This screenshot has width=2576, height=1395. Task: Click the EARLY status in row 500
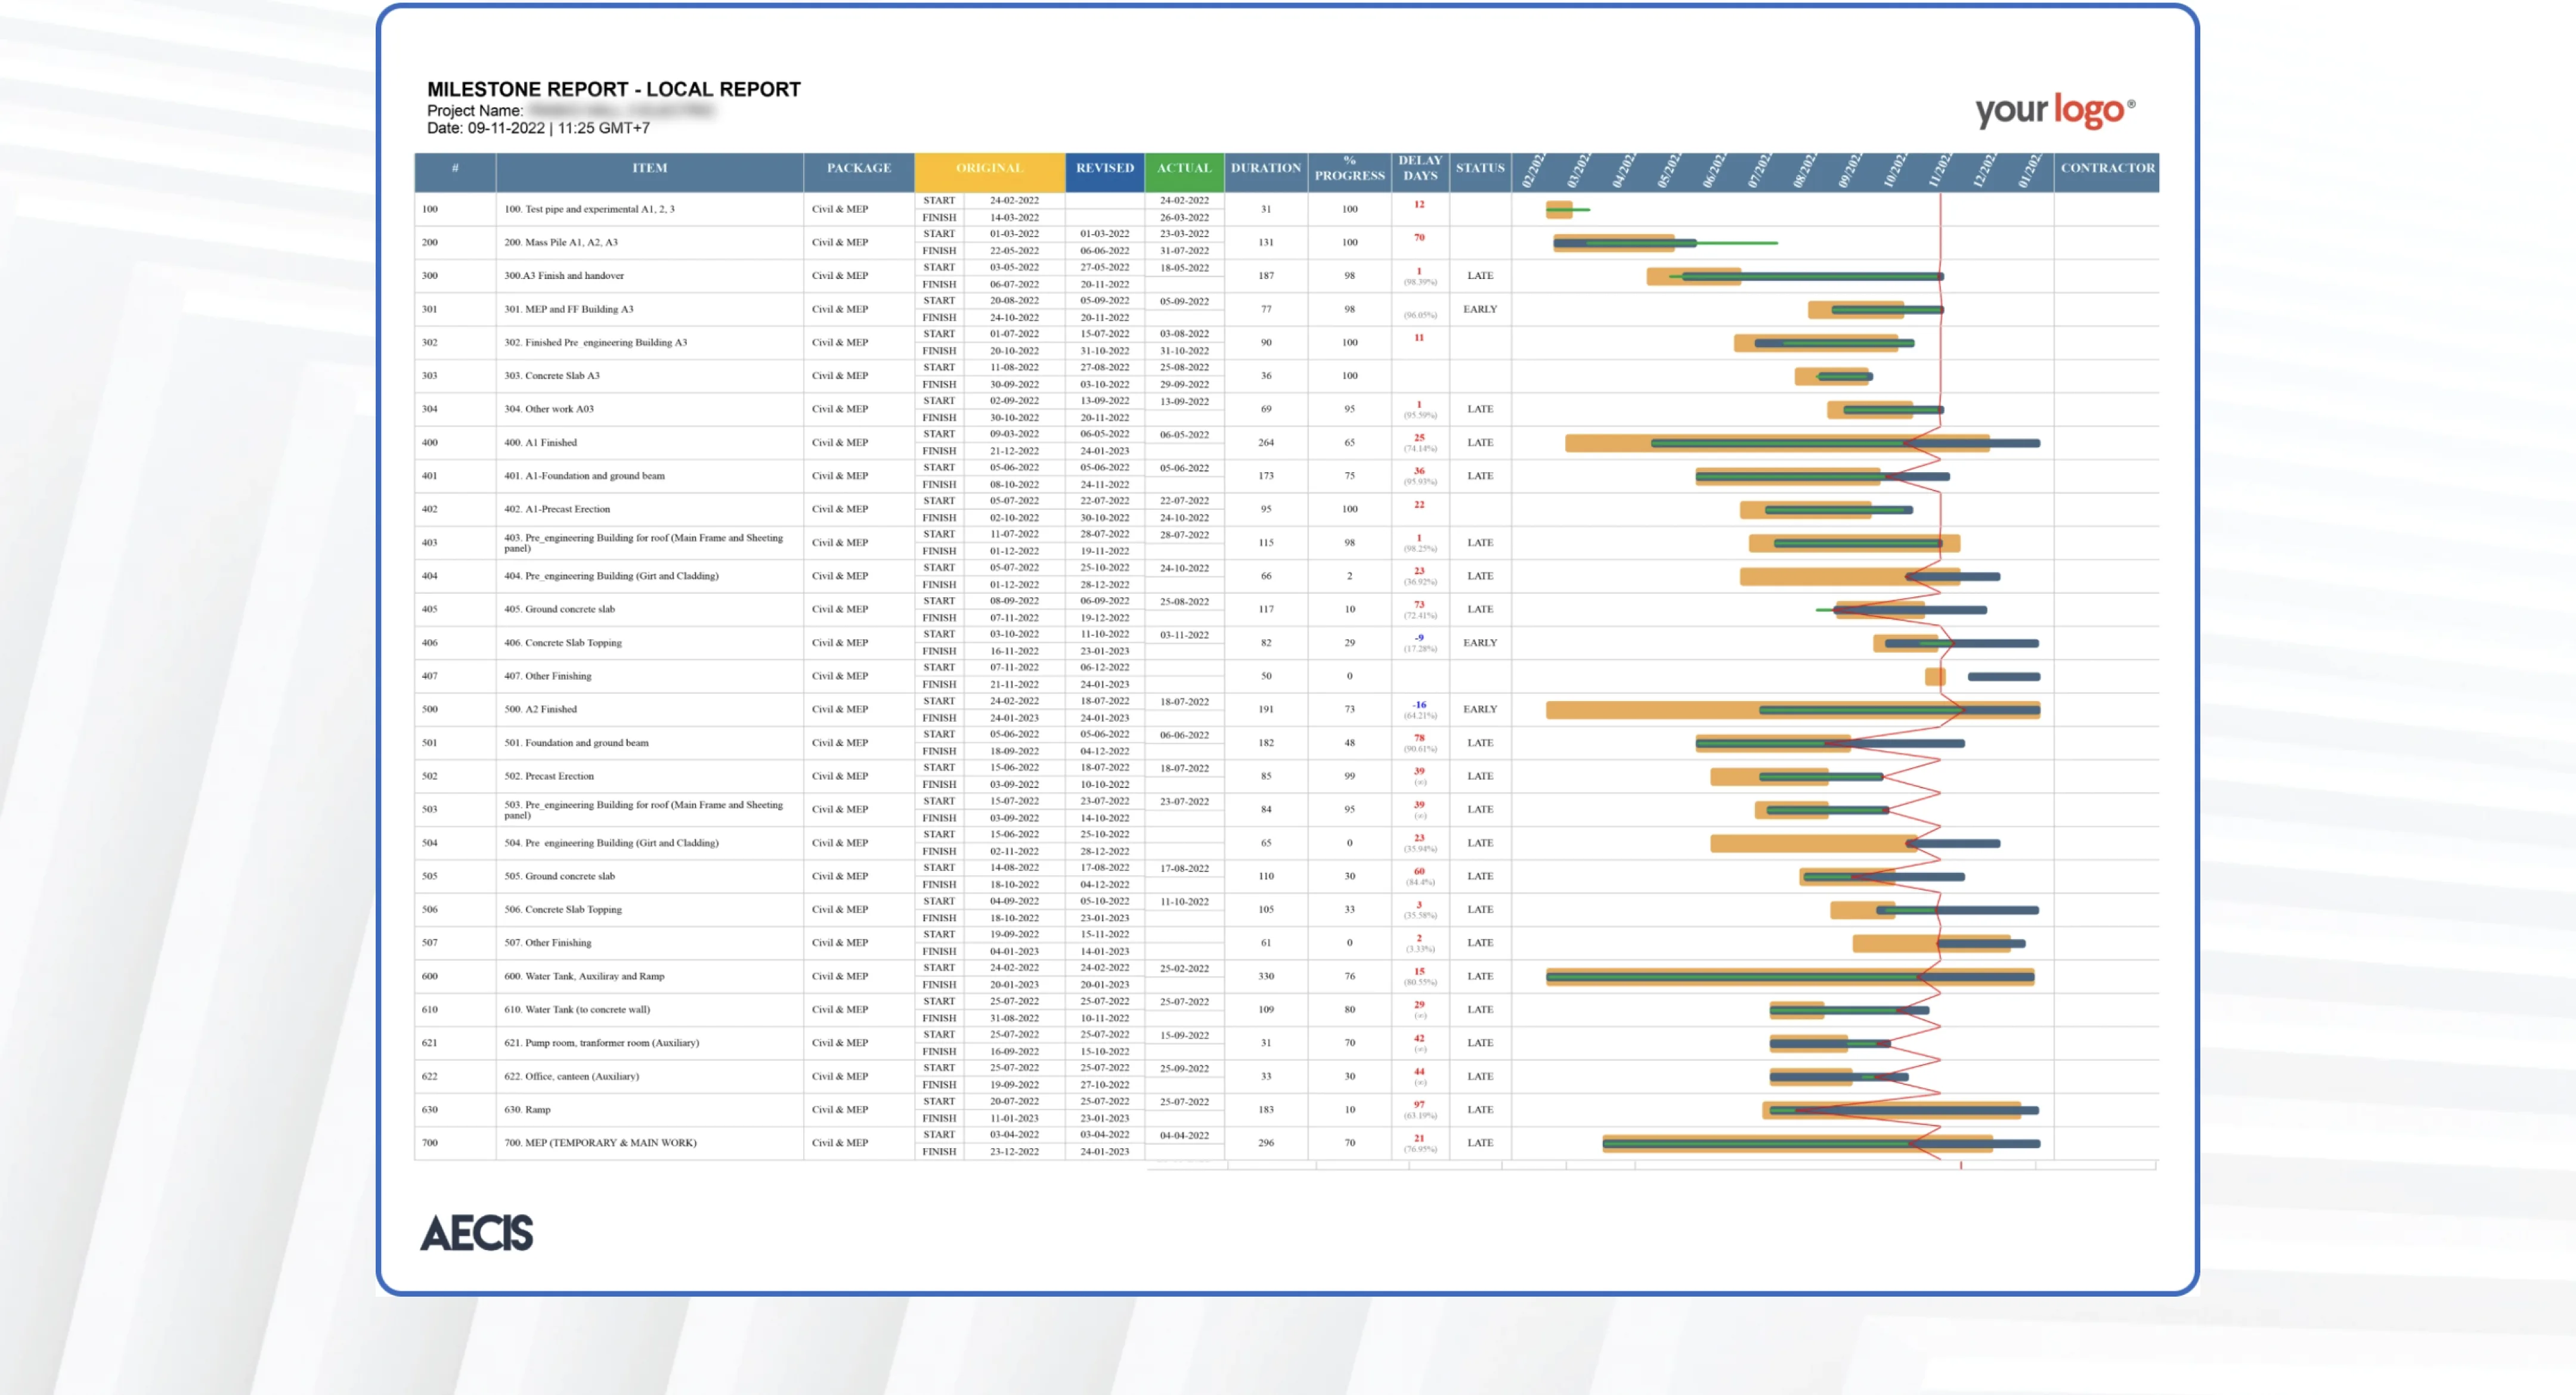pyautogui.click(x=1480, y=709)
